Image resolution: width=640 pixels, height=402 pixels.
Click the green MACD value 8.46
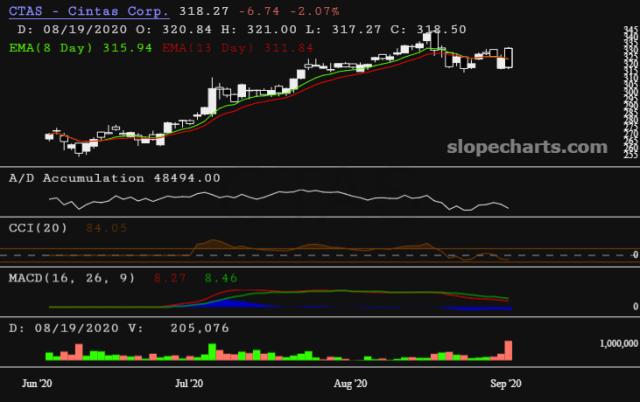click(221, 278)
